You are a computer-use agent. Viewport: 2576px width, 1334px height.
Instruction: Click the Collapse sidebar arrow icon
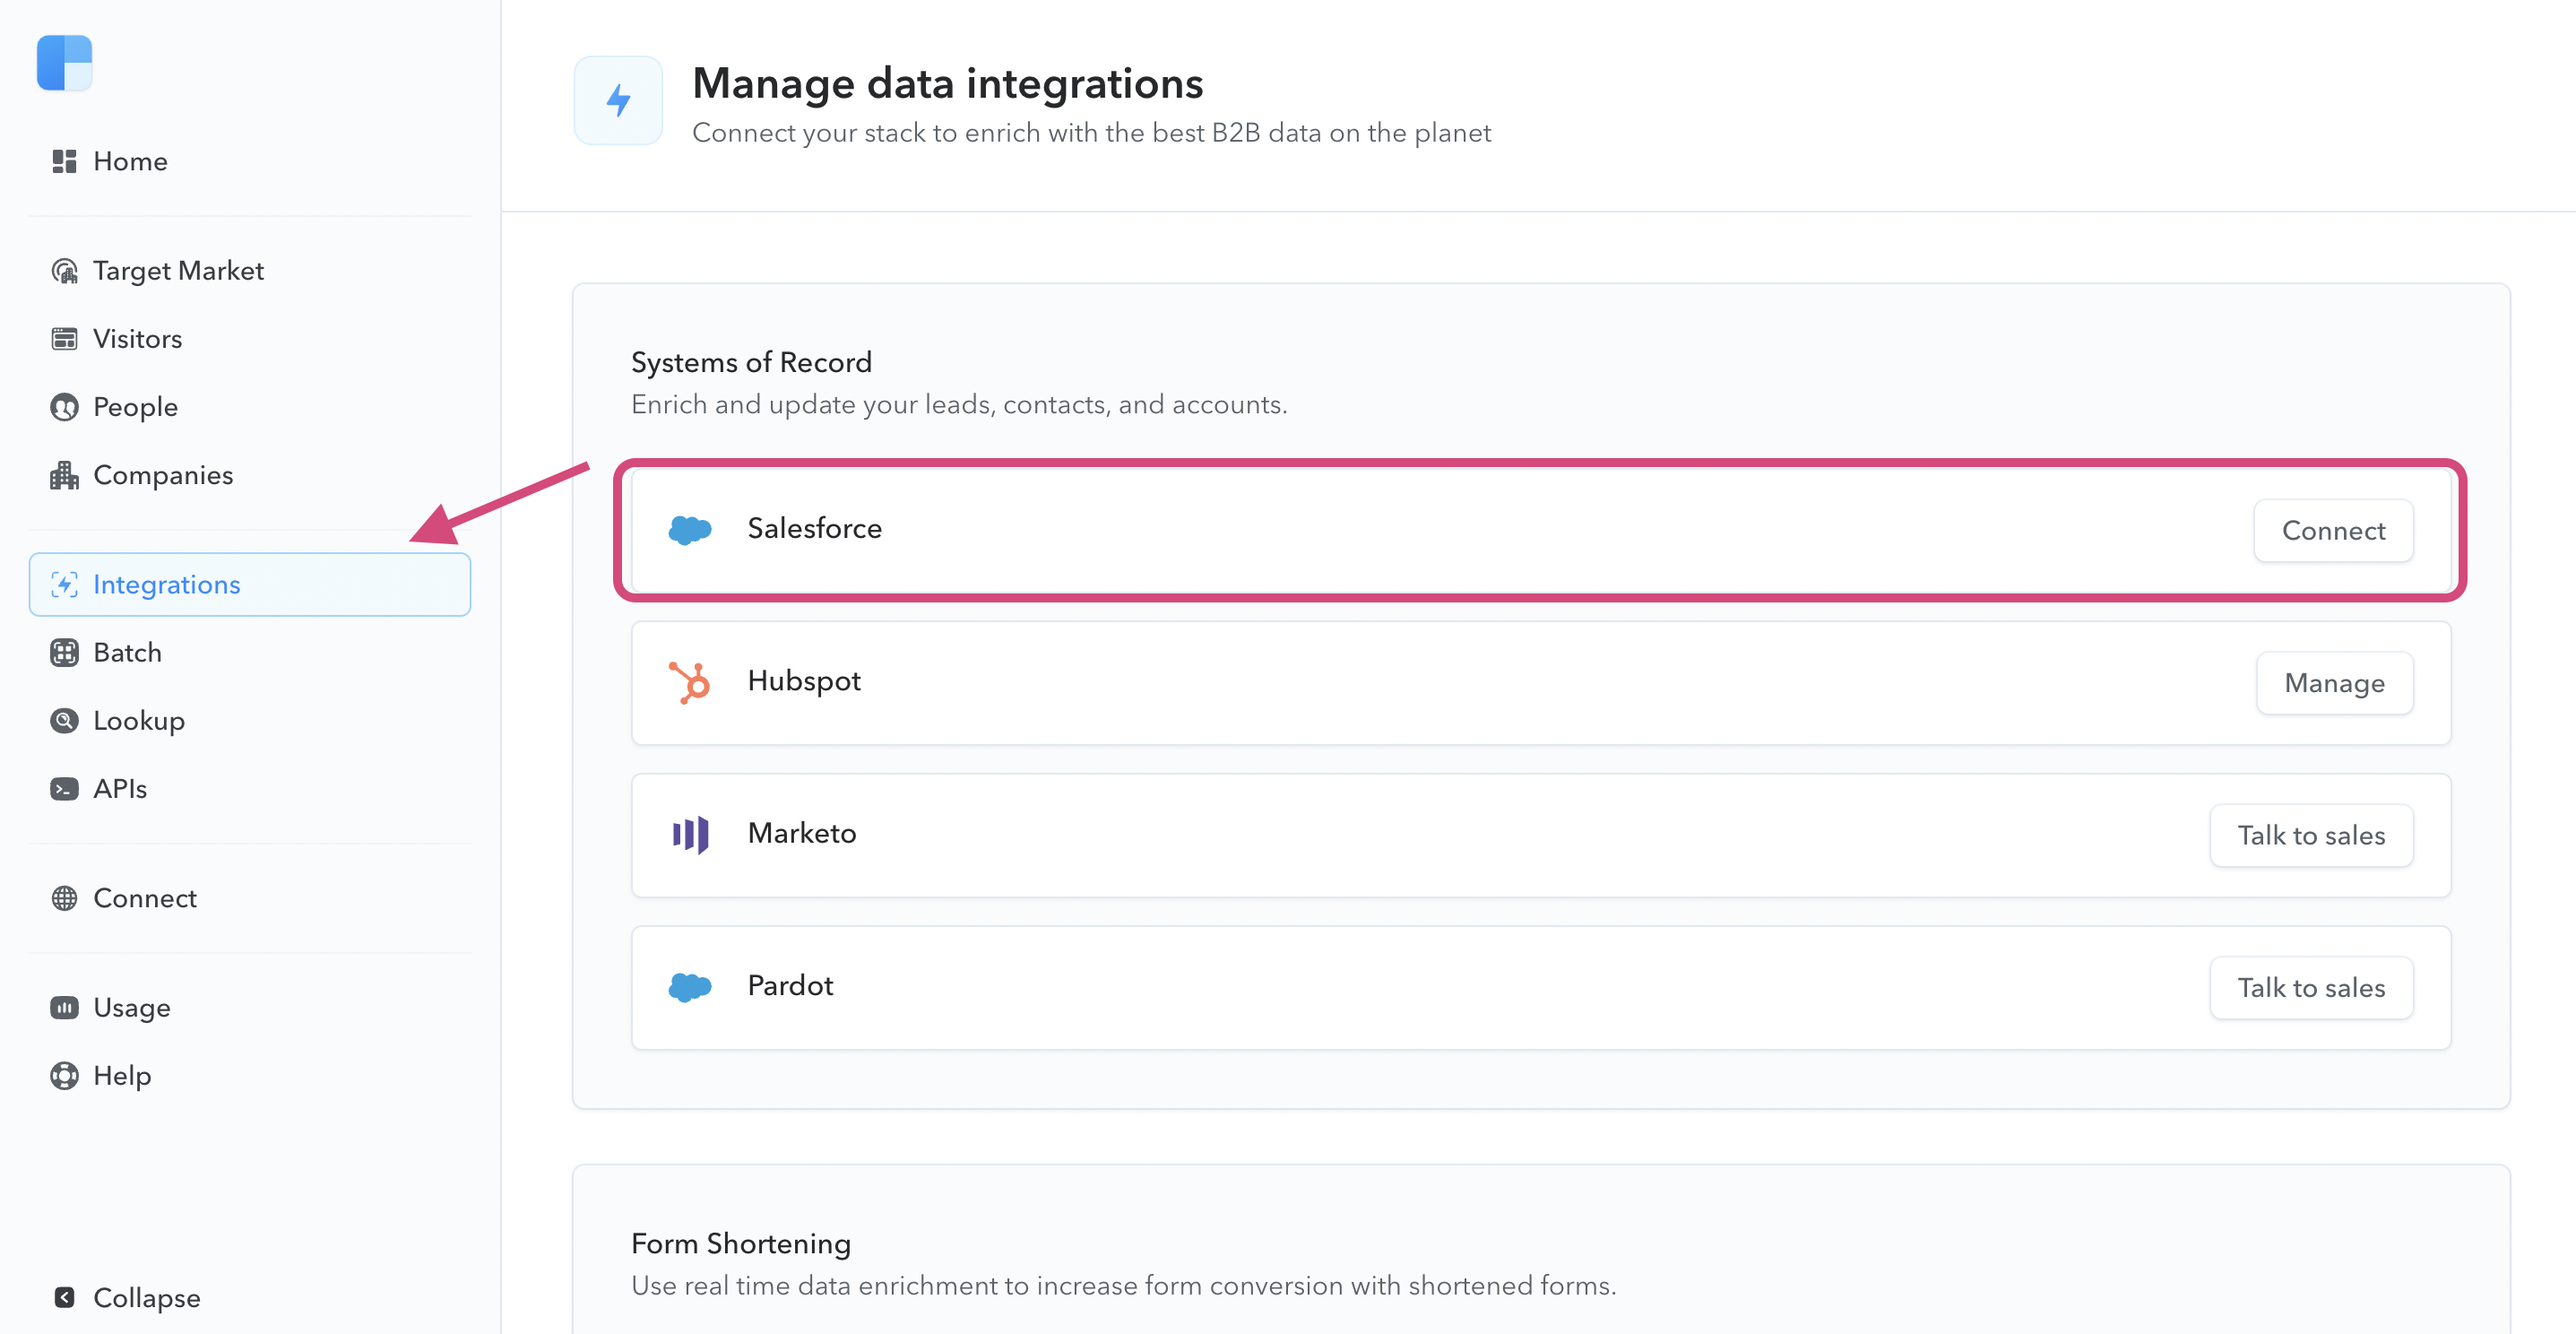[x=64, y=1298]
